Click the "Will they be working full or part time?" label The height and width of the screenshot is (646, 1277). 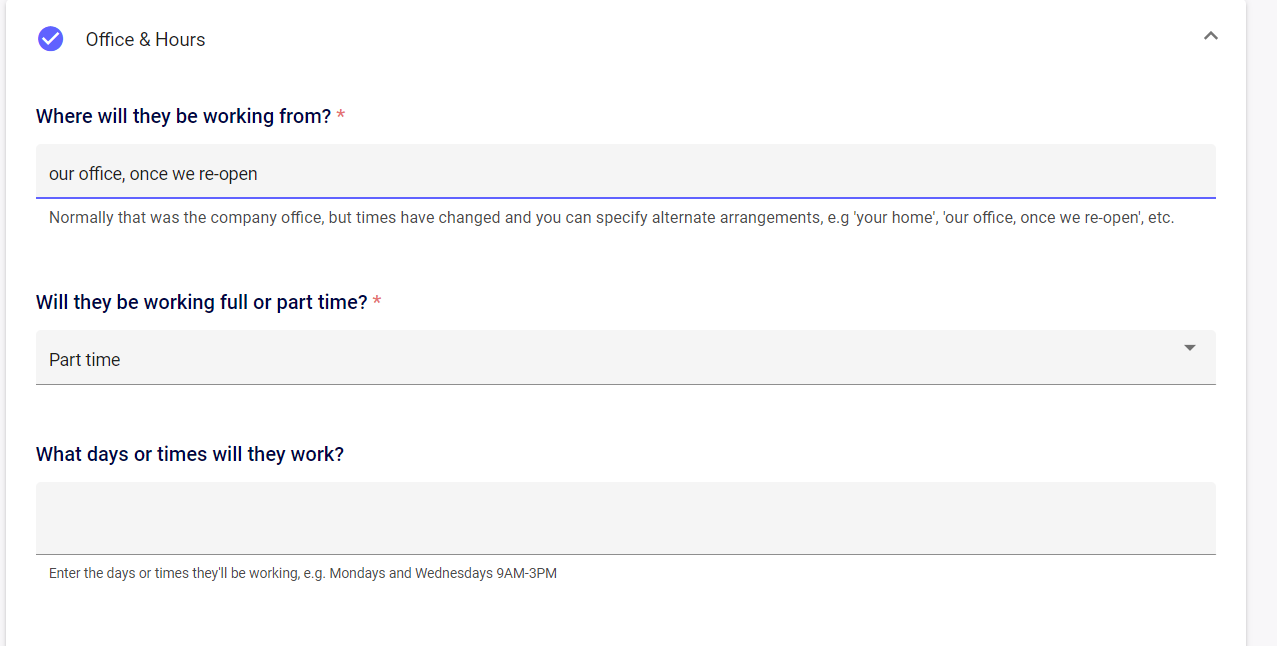pos(201,302)
